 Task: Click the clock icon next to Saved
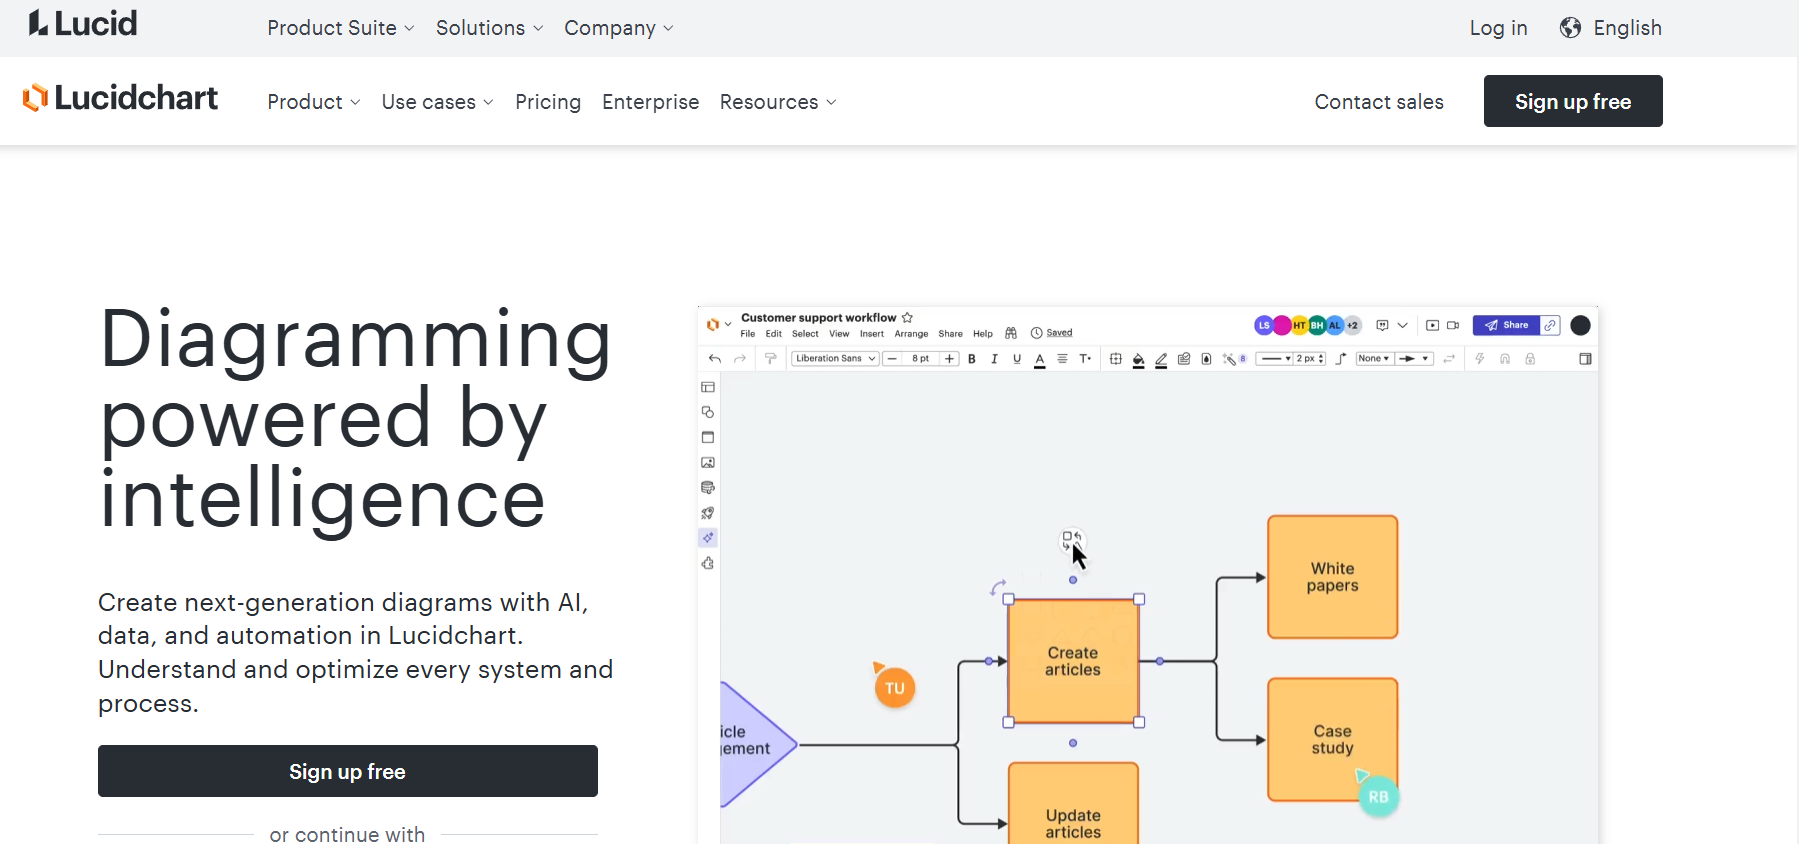1037,333
